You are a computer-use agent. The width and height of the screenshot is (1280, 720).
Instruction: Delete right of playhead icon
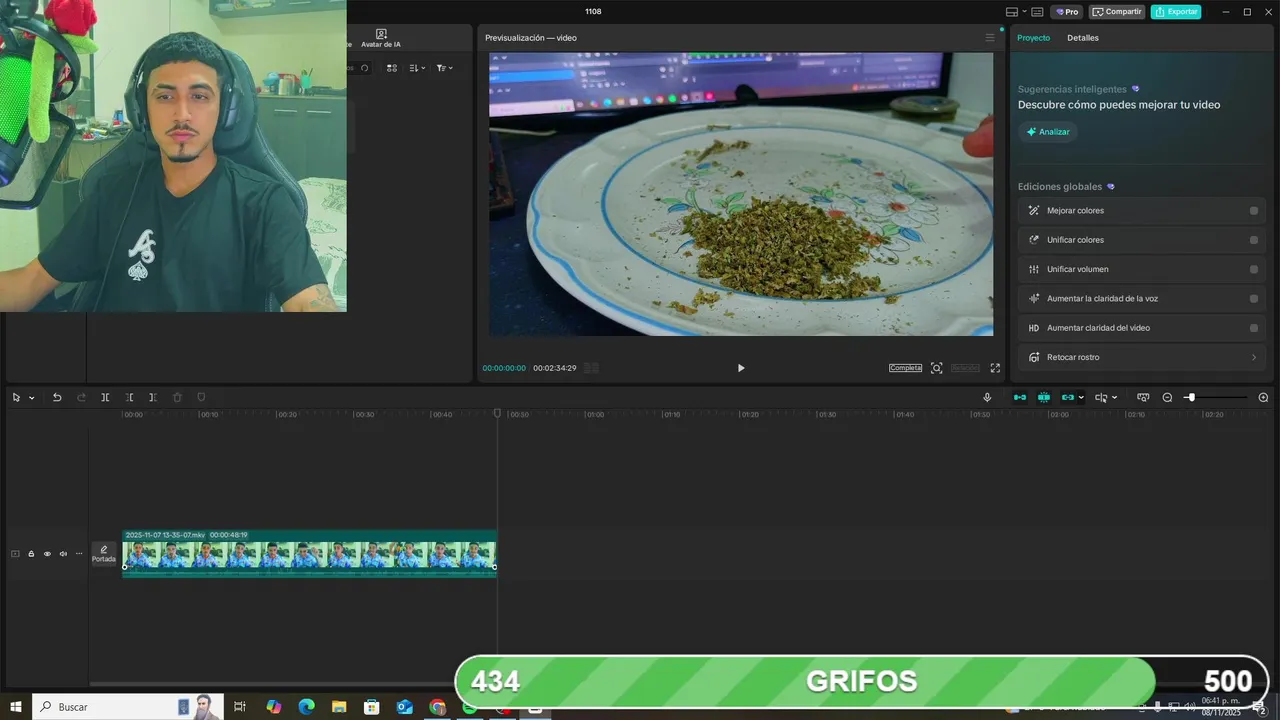pyautogui.click(x=153, y=397)
